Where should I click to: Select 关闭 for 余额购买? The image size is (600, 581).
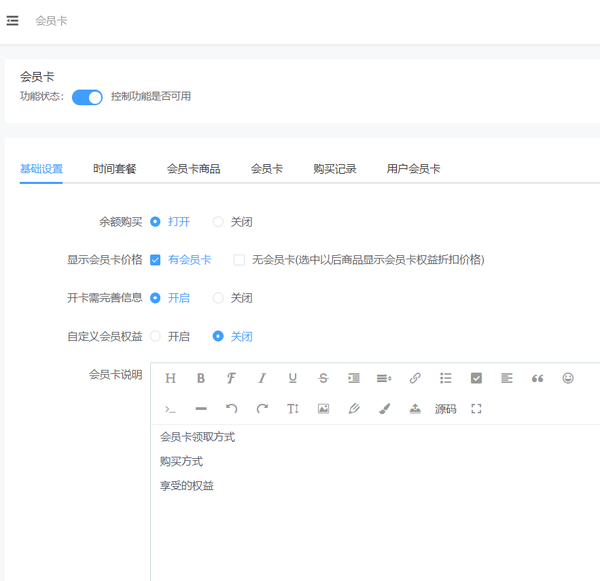coord(218,222)
